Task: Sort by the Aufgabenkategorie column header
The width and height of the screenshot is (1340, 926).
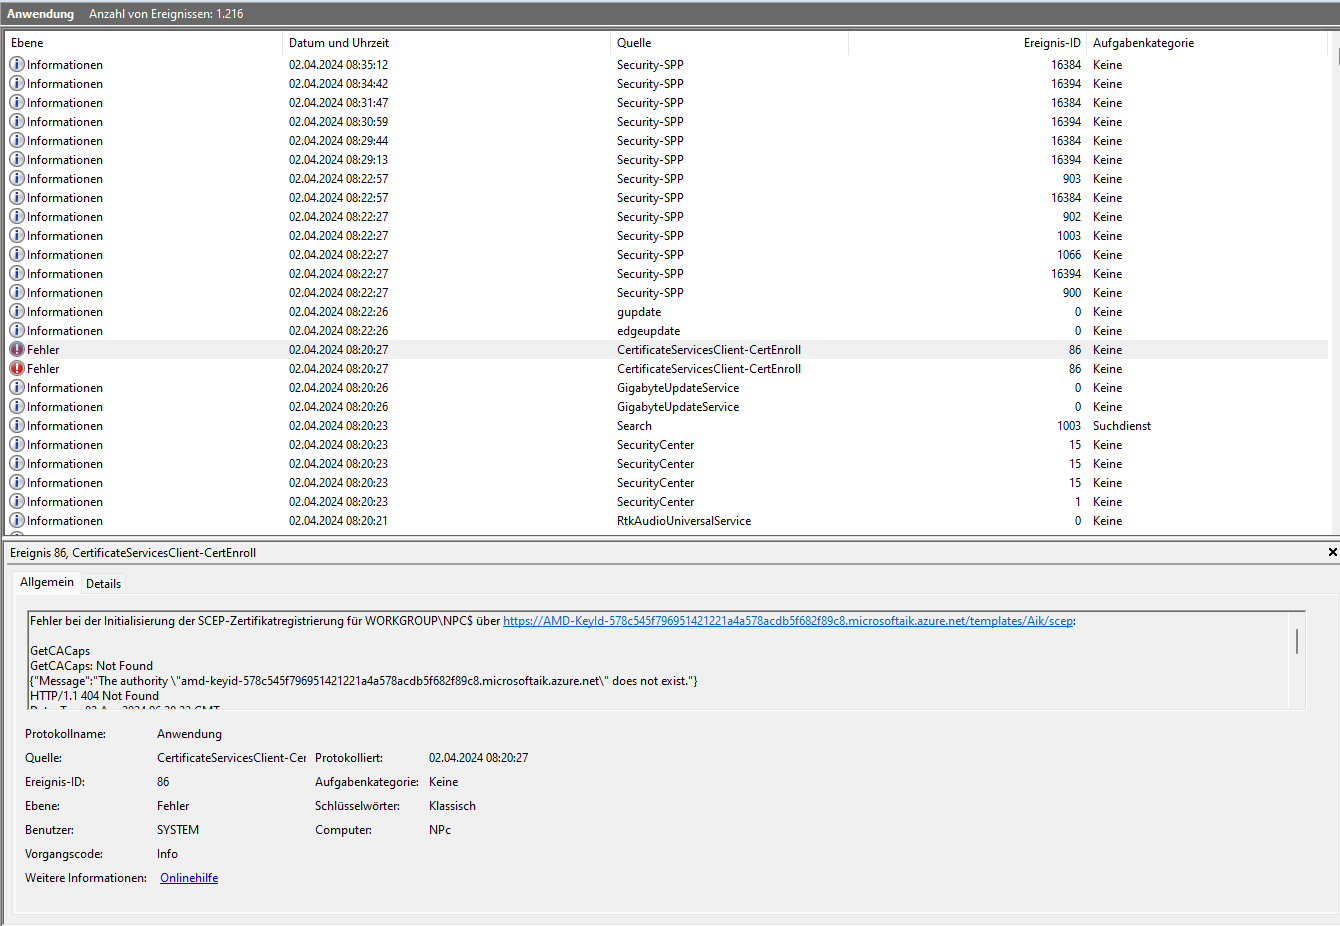Action: tap(1207, 43)
